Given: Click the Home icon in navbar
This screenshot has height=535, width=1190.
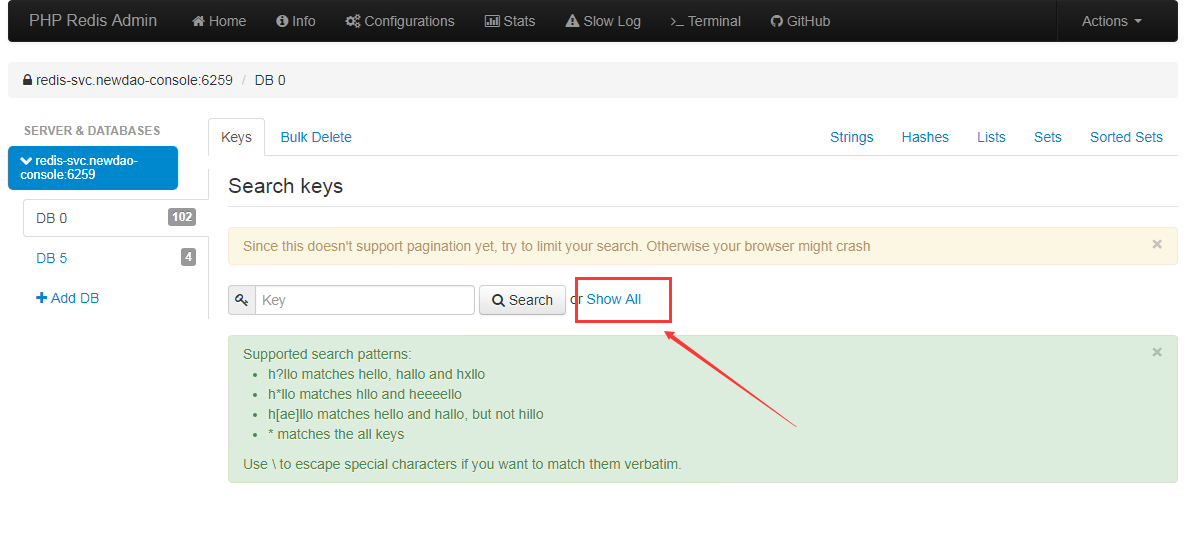Looking at the screenshot, I should pyautogui.click(x=198, y=21).
